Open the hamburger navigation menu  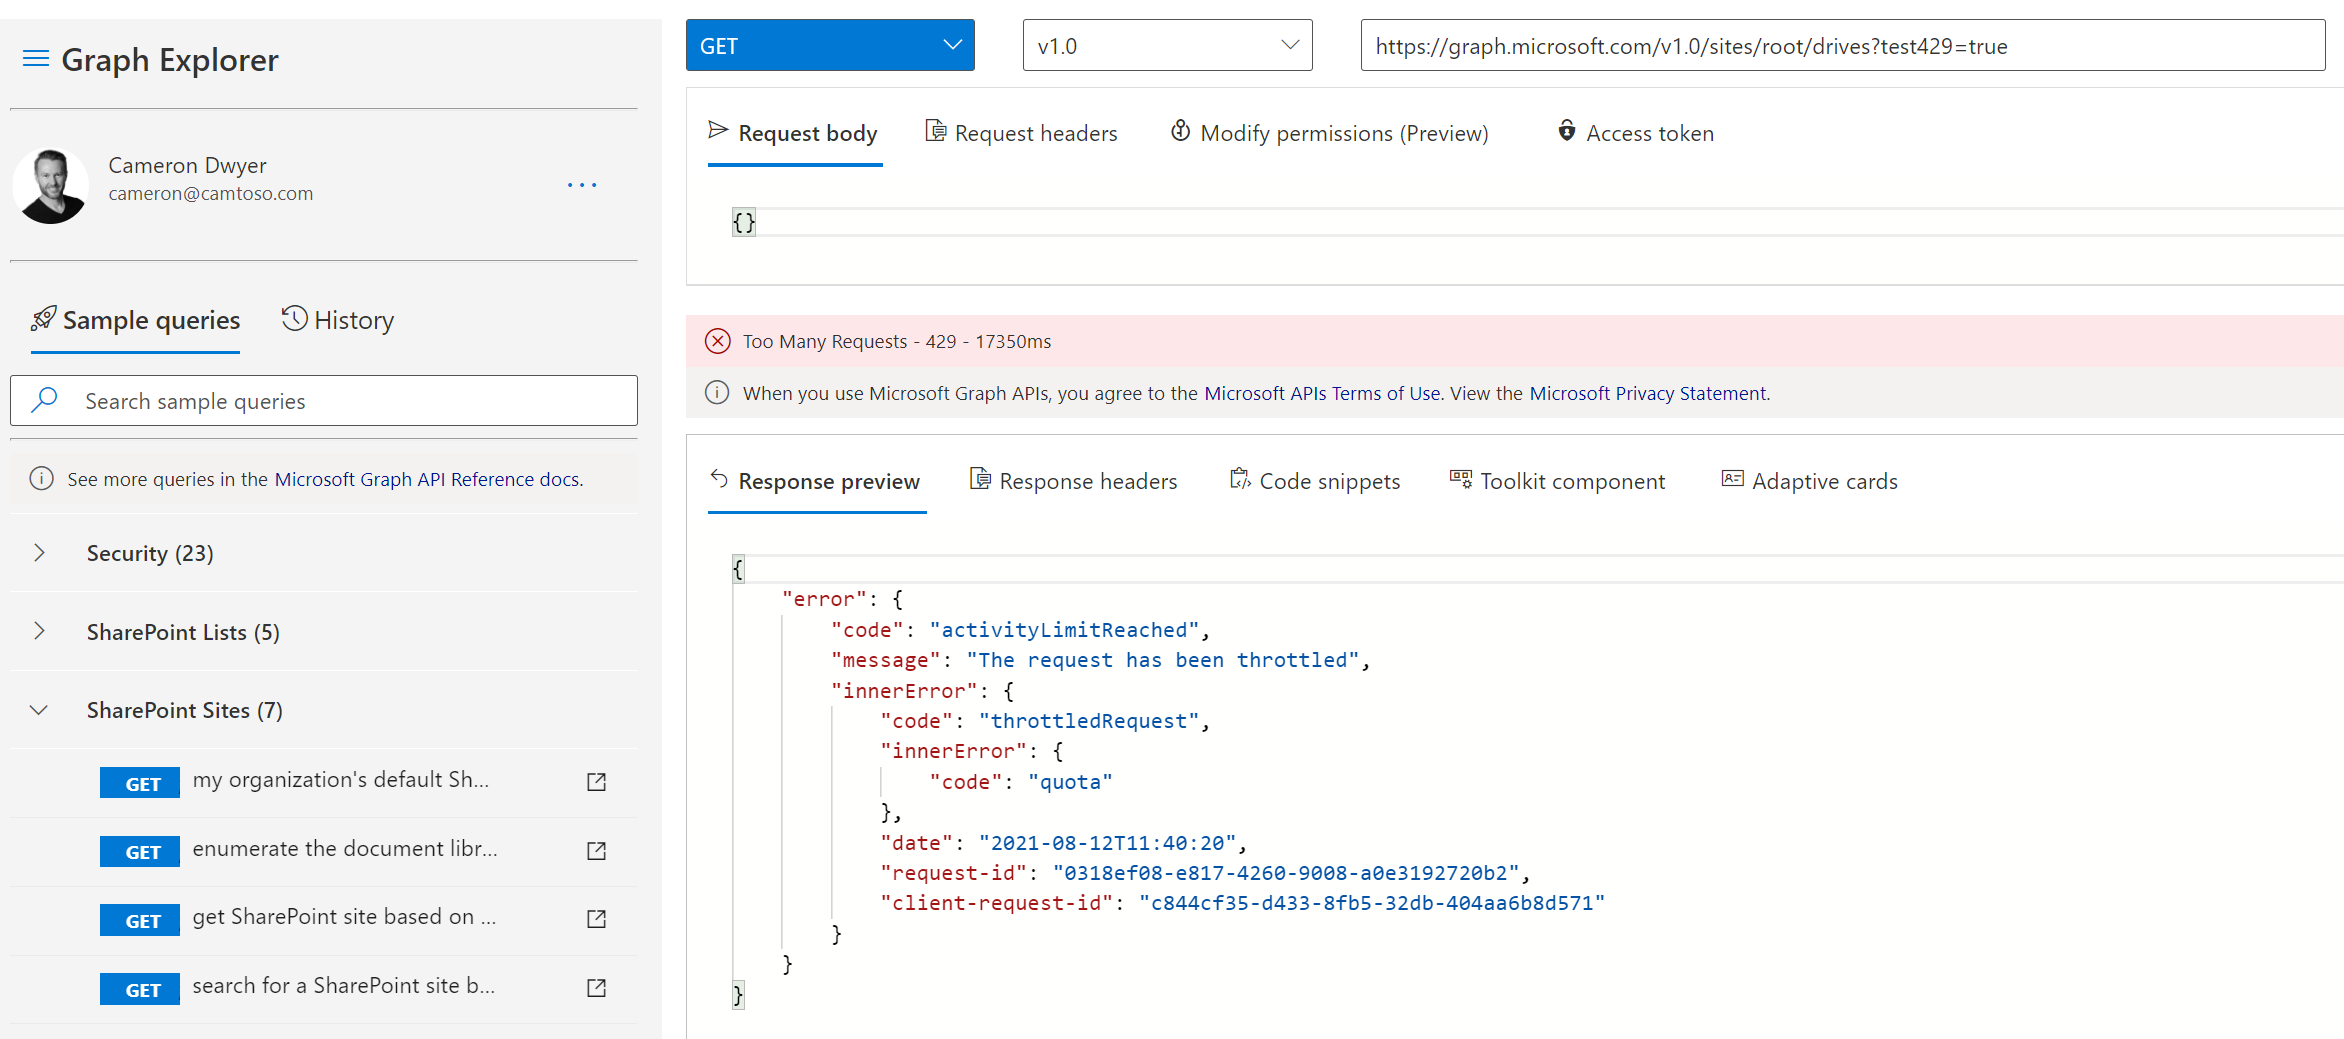click(x=35, y=58)
